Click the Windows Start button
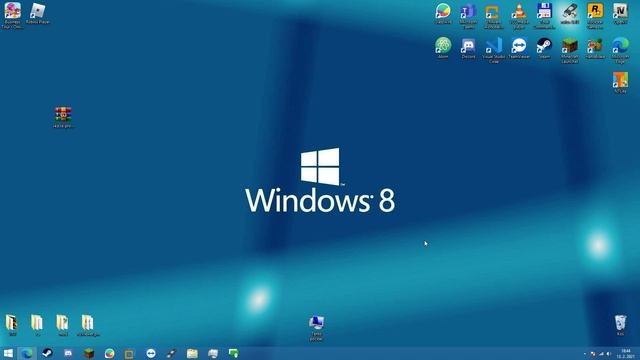640x360 pixels. [8, 353]
